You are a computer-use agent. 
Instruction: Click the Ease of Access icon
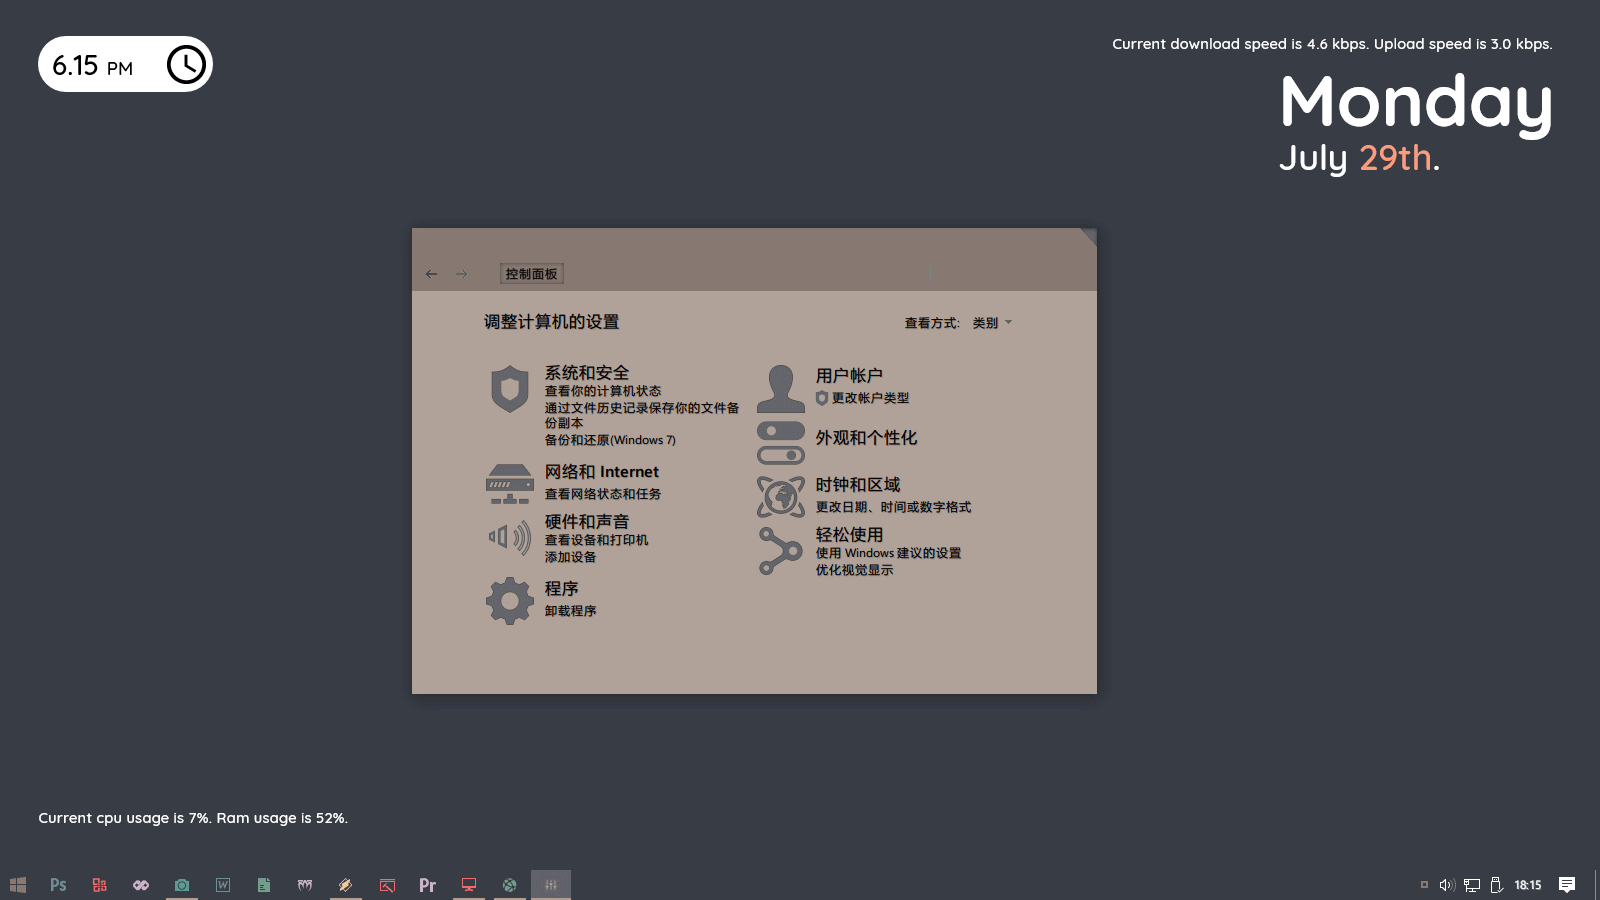pyautogui.click(x=780, y=551)
